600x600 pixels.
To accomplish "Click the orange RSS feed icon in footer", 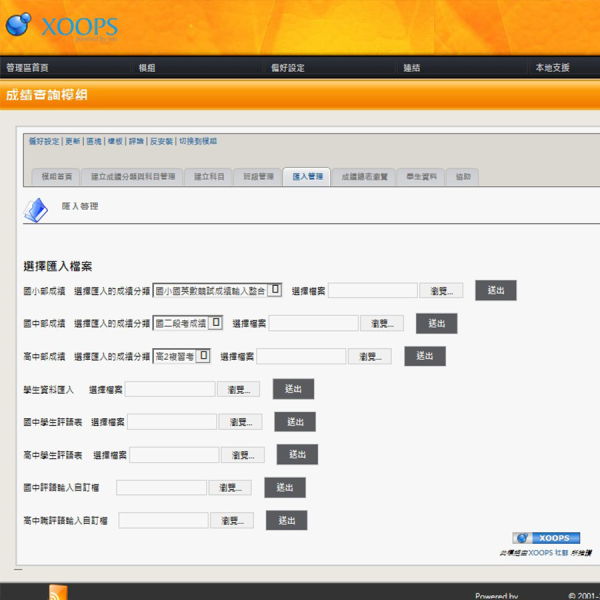I will tap(58, 592).
